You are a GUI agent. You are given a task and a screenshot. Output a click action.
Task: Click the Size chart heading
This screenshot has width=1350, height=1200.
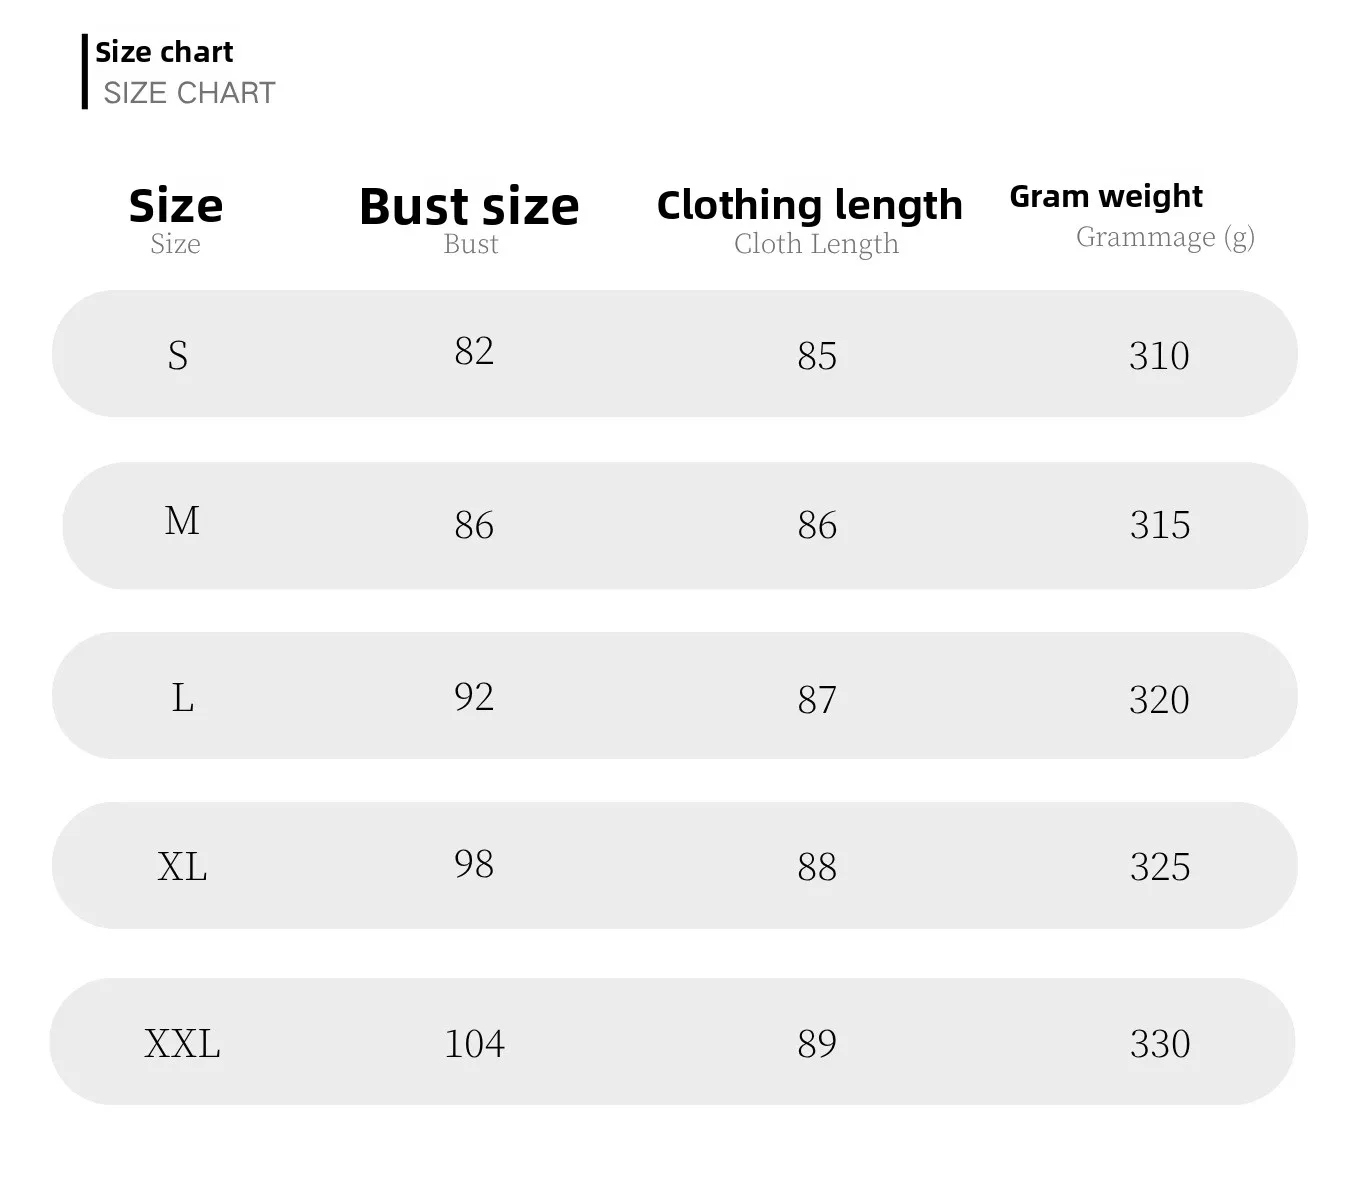tap(164, 52)
